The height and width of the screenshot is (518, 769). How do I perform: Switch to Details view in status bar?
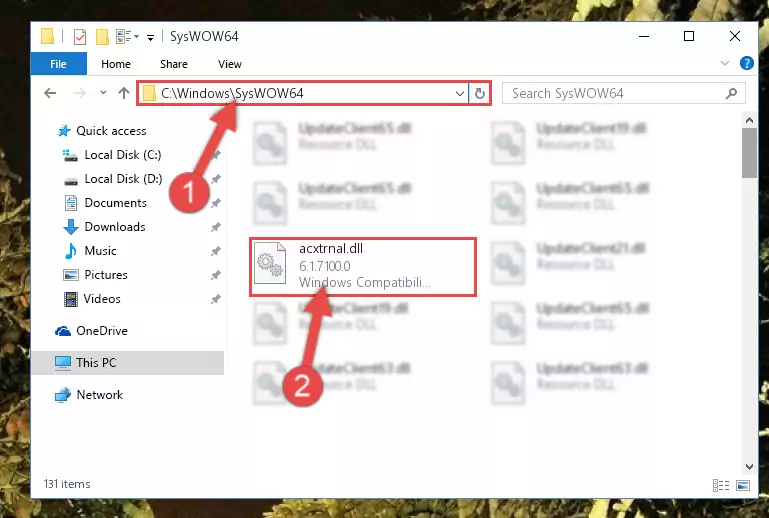(720, 485)
